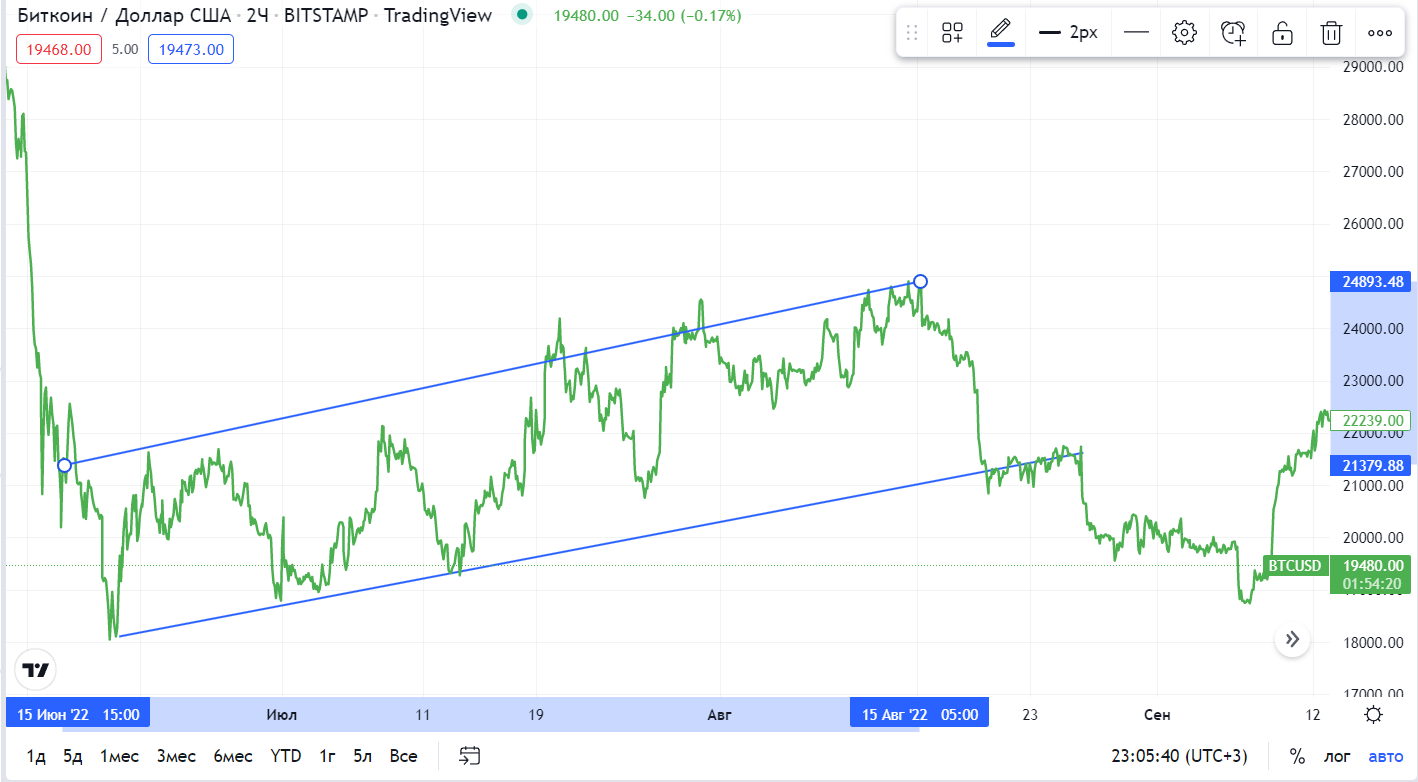Choose the line color pencil icon
Viewport: 1418px width, 782px height.
pyautogui.click(x=1001, y=33)
